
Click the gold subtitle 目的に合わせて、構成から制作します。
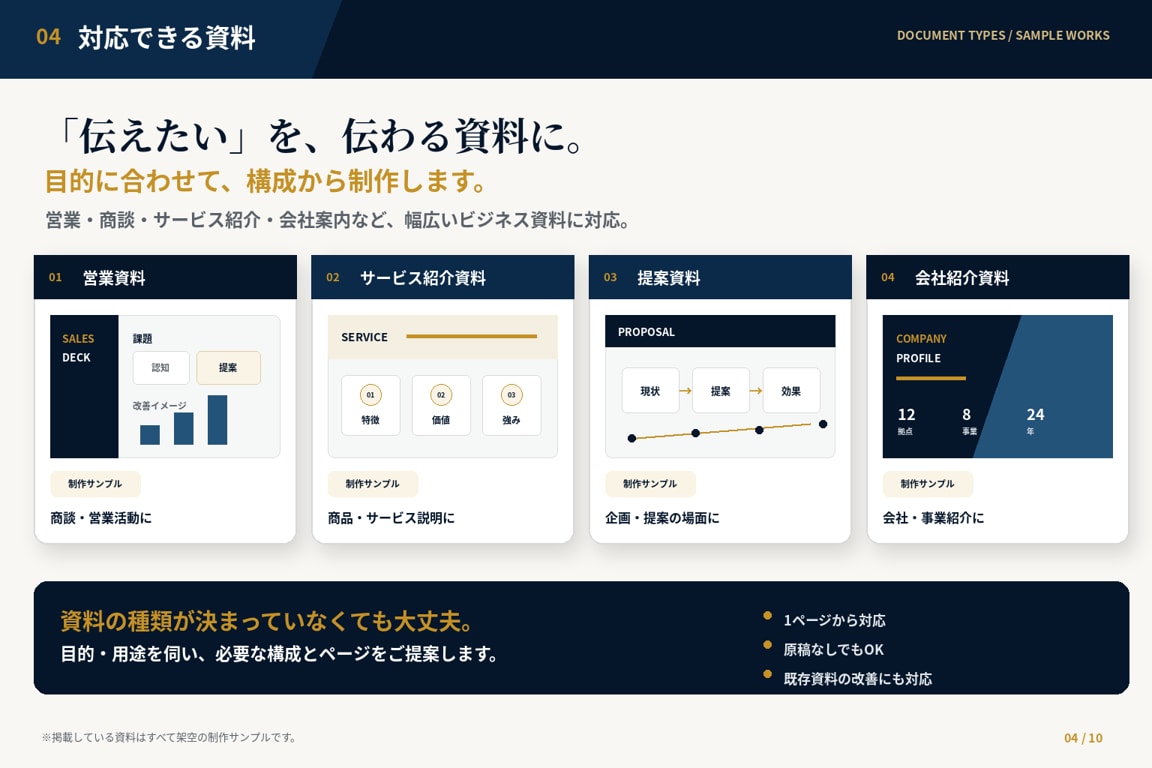(x=267, y=181)
